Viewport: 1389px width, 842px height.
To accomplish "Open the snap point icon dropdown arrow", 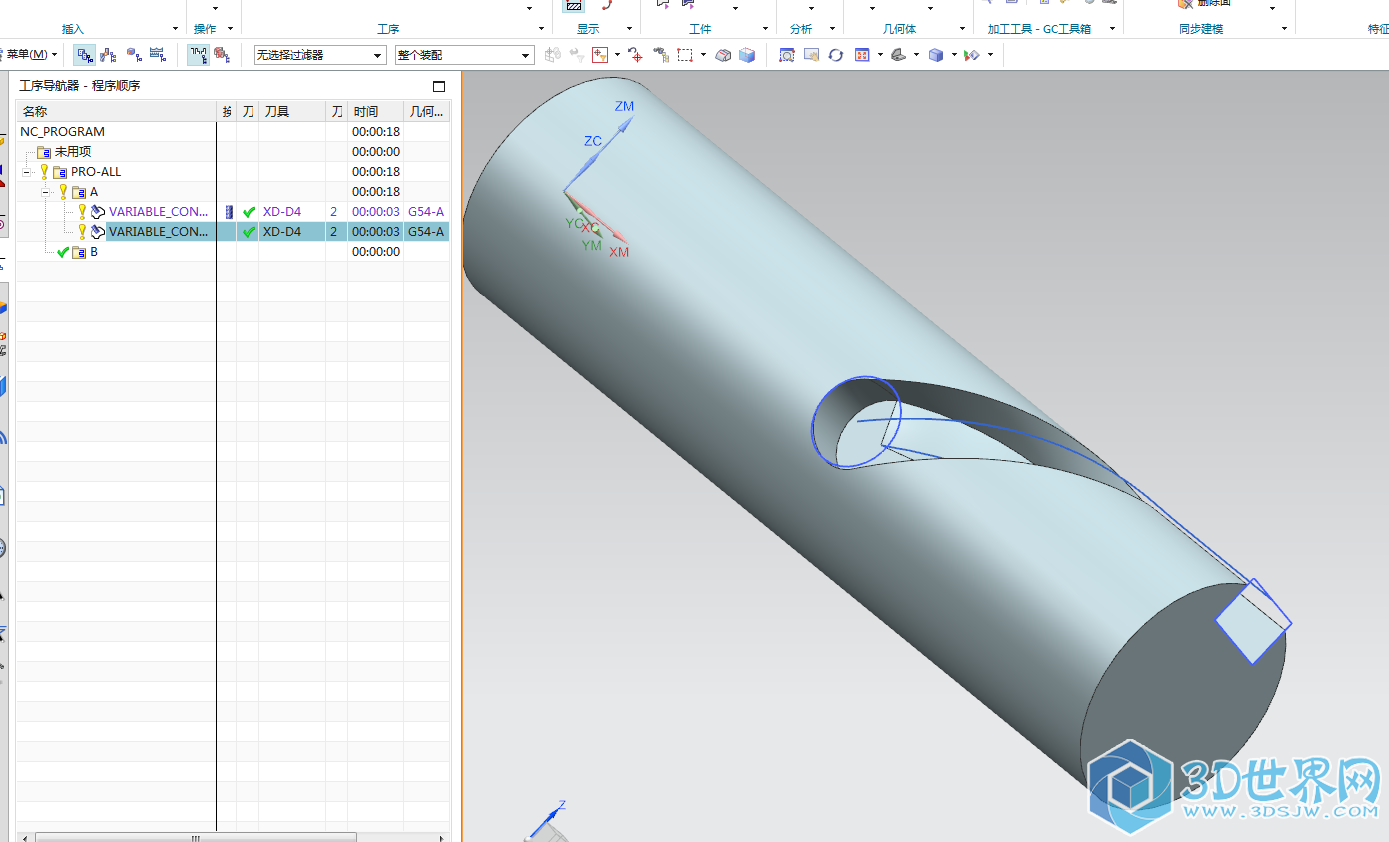I will click(x=617, y=55).
